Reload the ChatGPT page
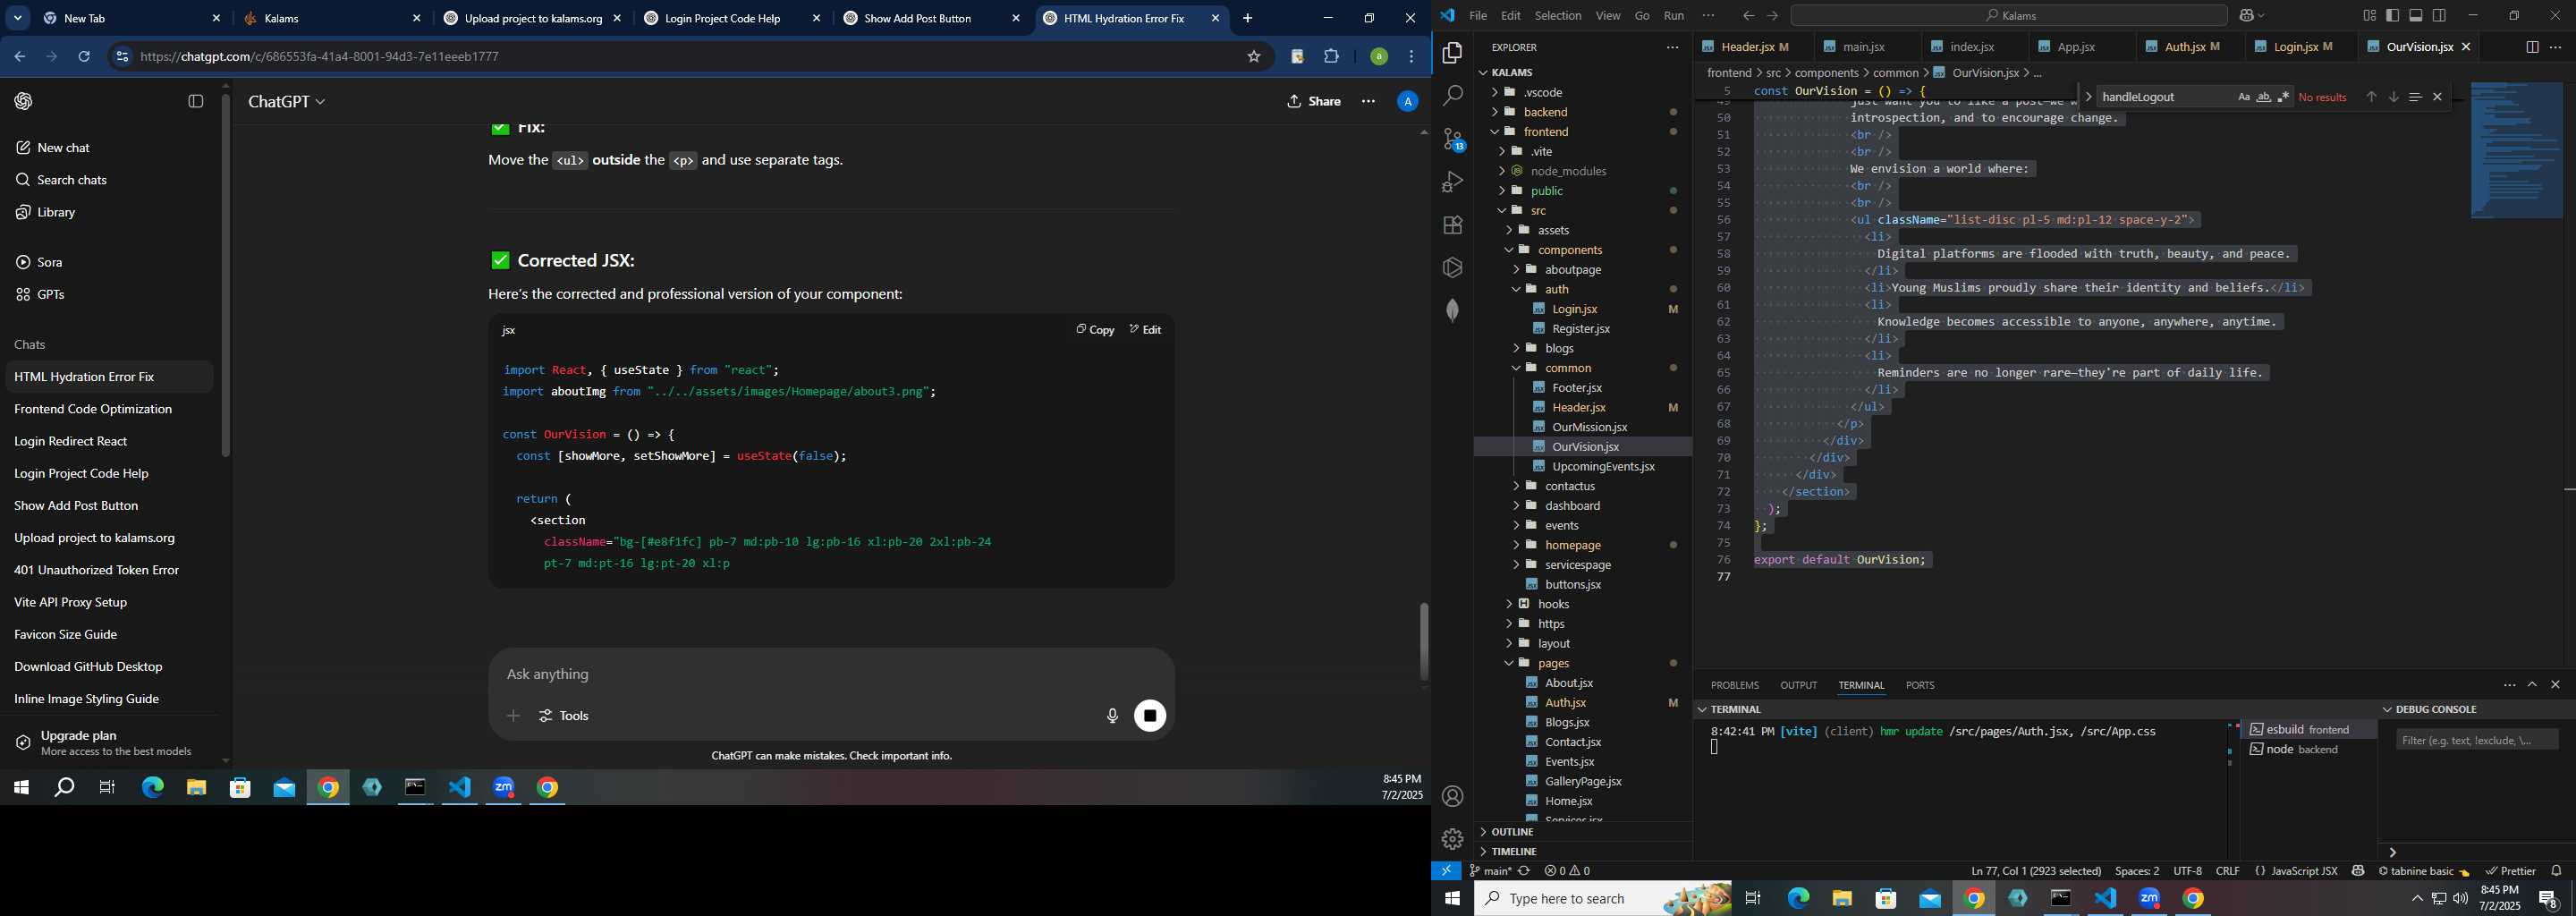 (x=85, y=57)
